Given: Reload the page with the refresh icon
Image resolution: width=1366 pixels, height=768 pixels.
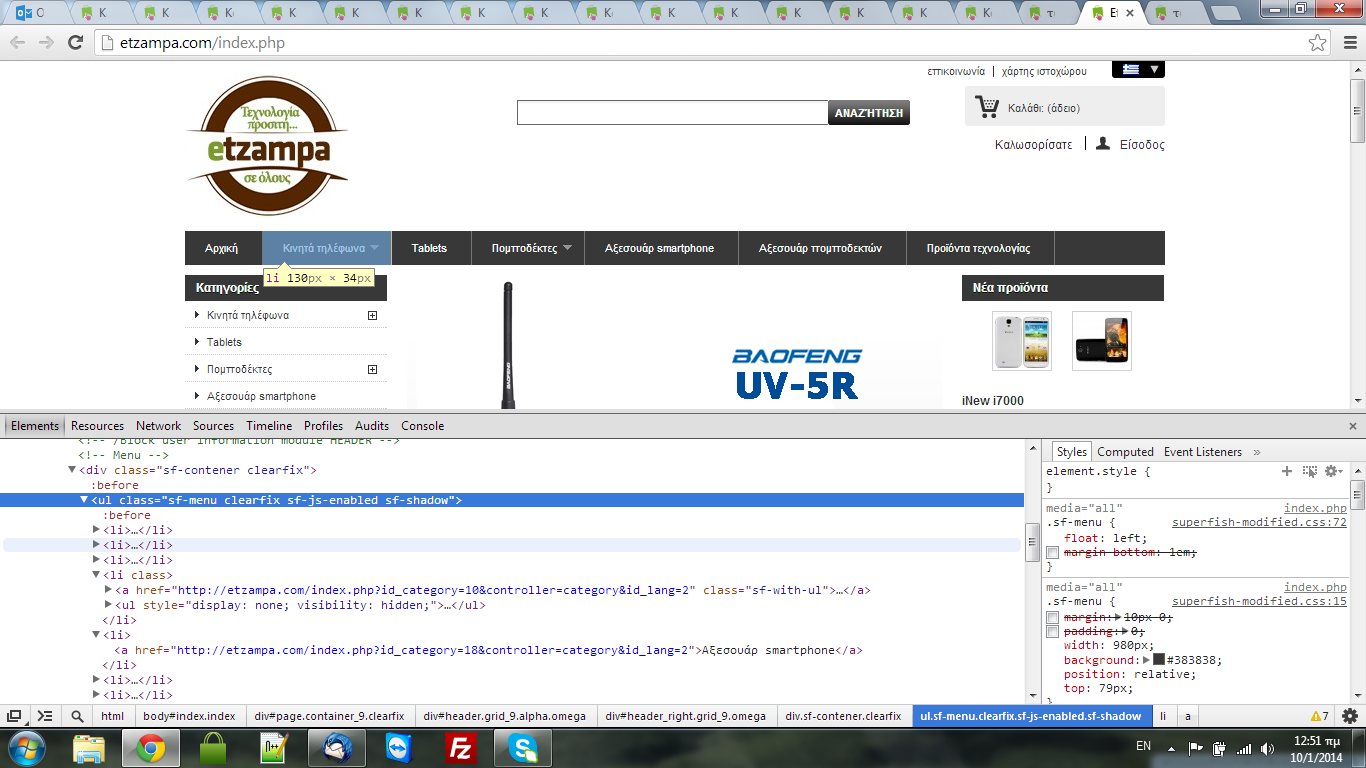Looking at the screenshot, I should [x=75, y=43].
